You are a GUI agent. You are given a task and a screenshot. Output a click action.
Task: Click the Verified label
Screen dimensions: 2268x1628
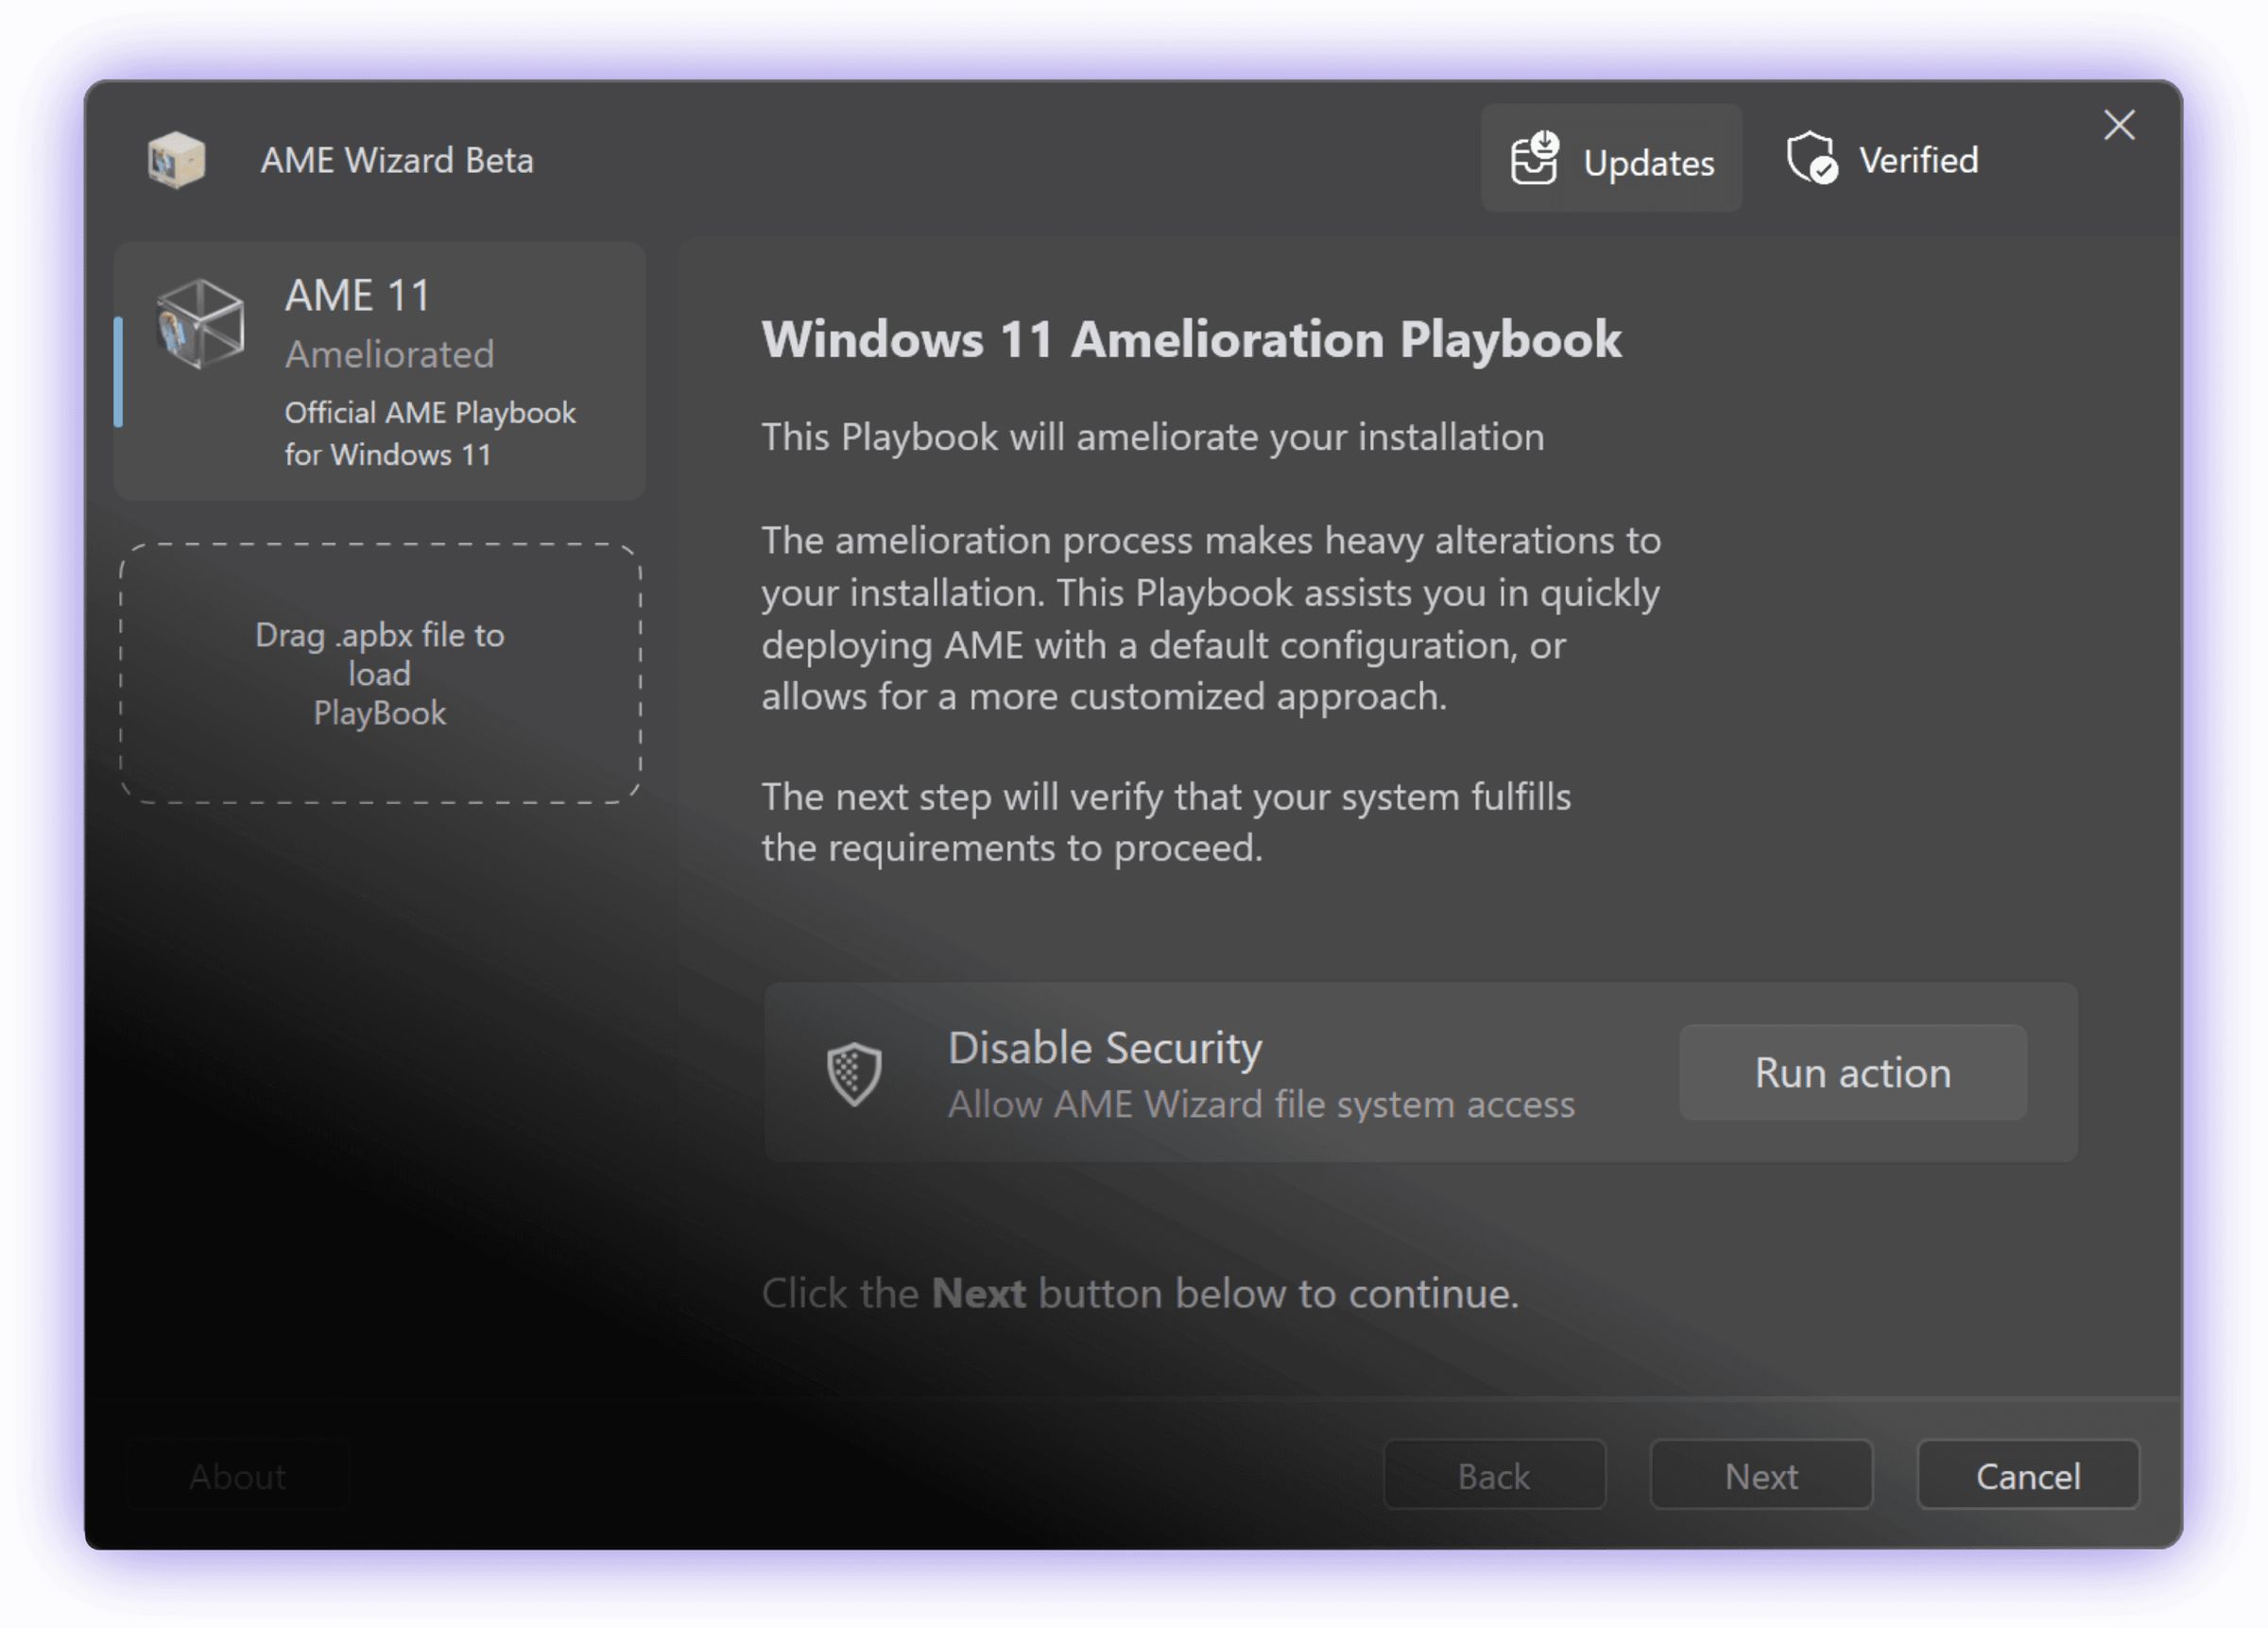(1918, 160)
